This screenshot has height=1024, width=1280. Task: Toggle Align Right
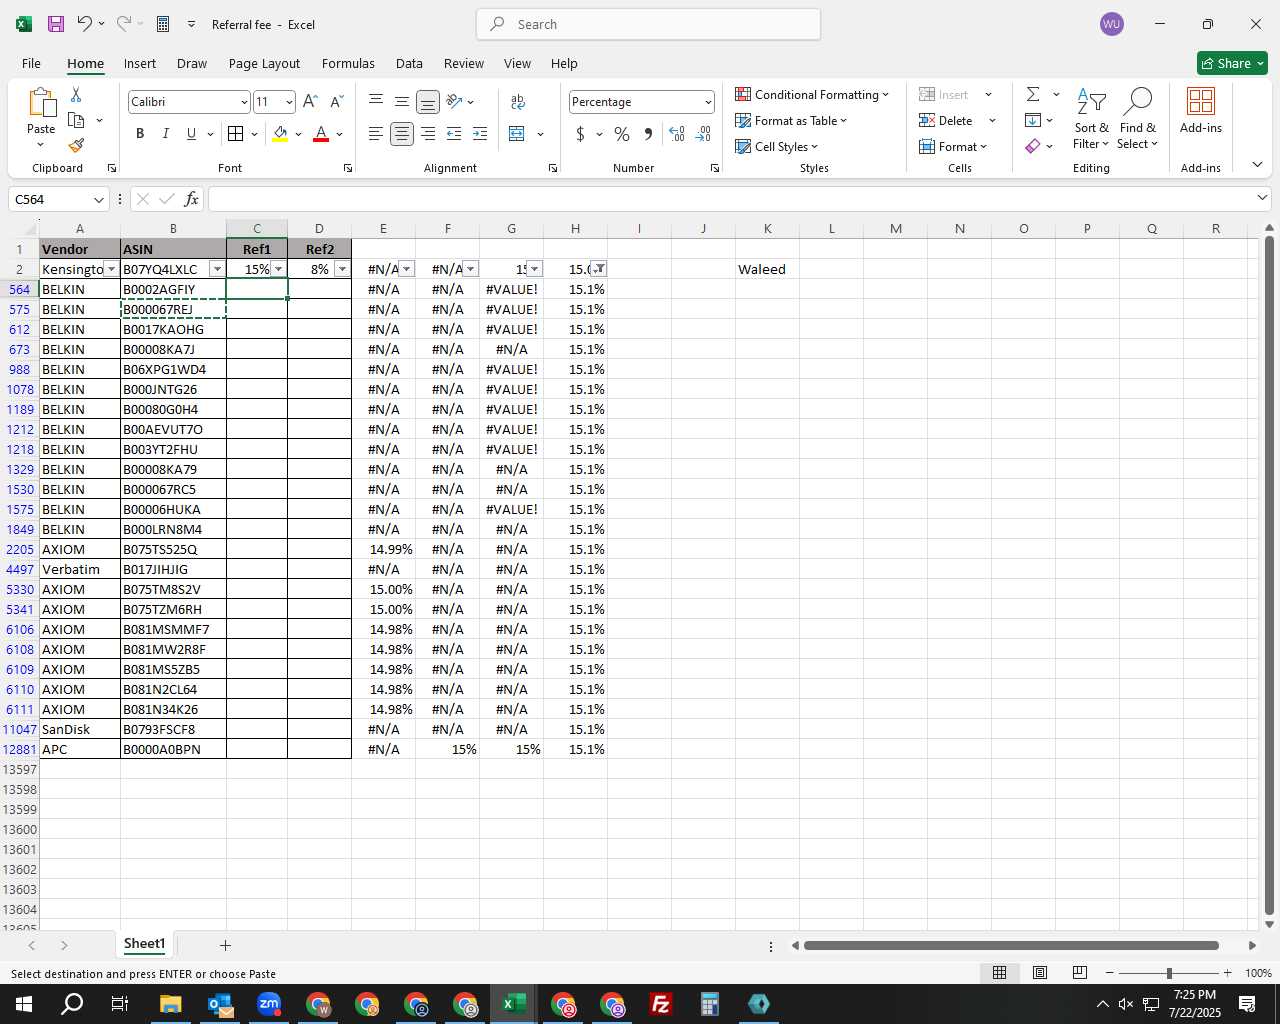coord(428,133)
